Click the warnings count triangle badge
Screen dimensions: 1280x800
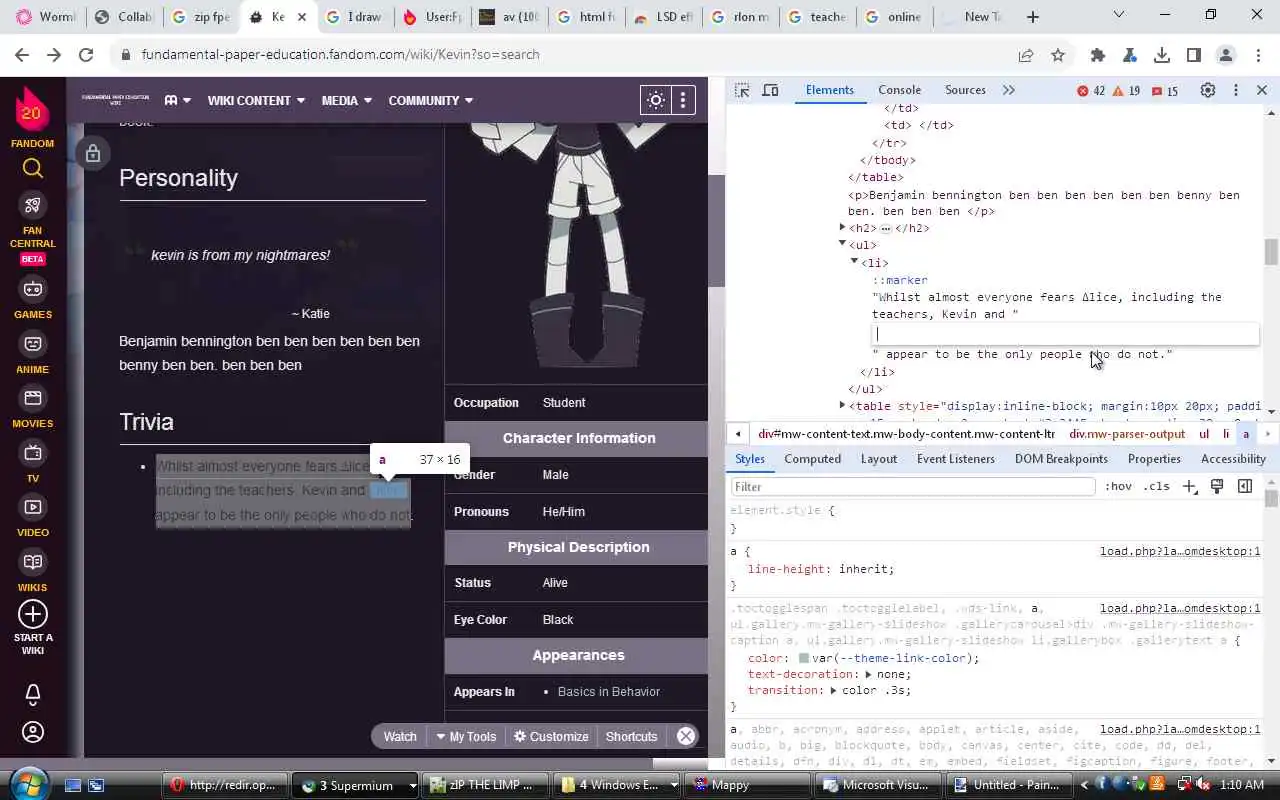(1127, 91)
